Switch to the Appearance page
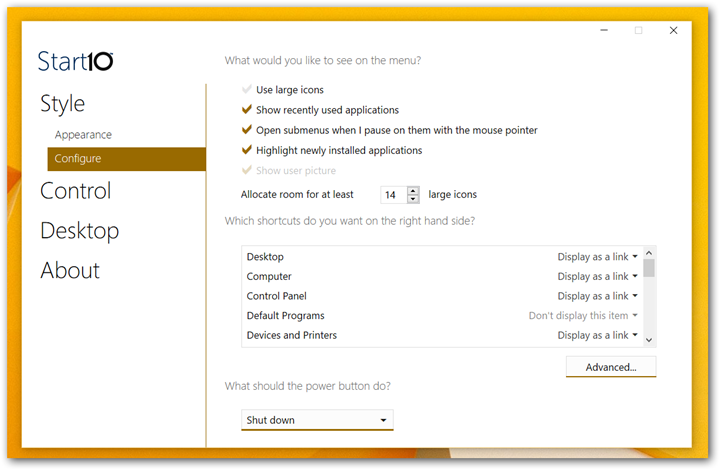This screenshot has width=720, height=470. pyautogui.click(x=83, y=134)
